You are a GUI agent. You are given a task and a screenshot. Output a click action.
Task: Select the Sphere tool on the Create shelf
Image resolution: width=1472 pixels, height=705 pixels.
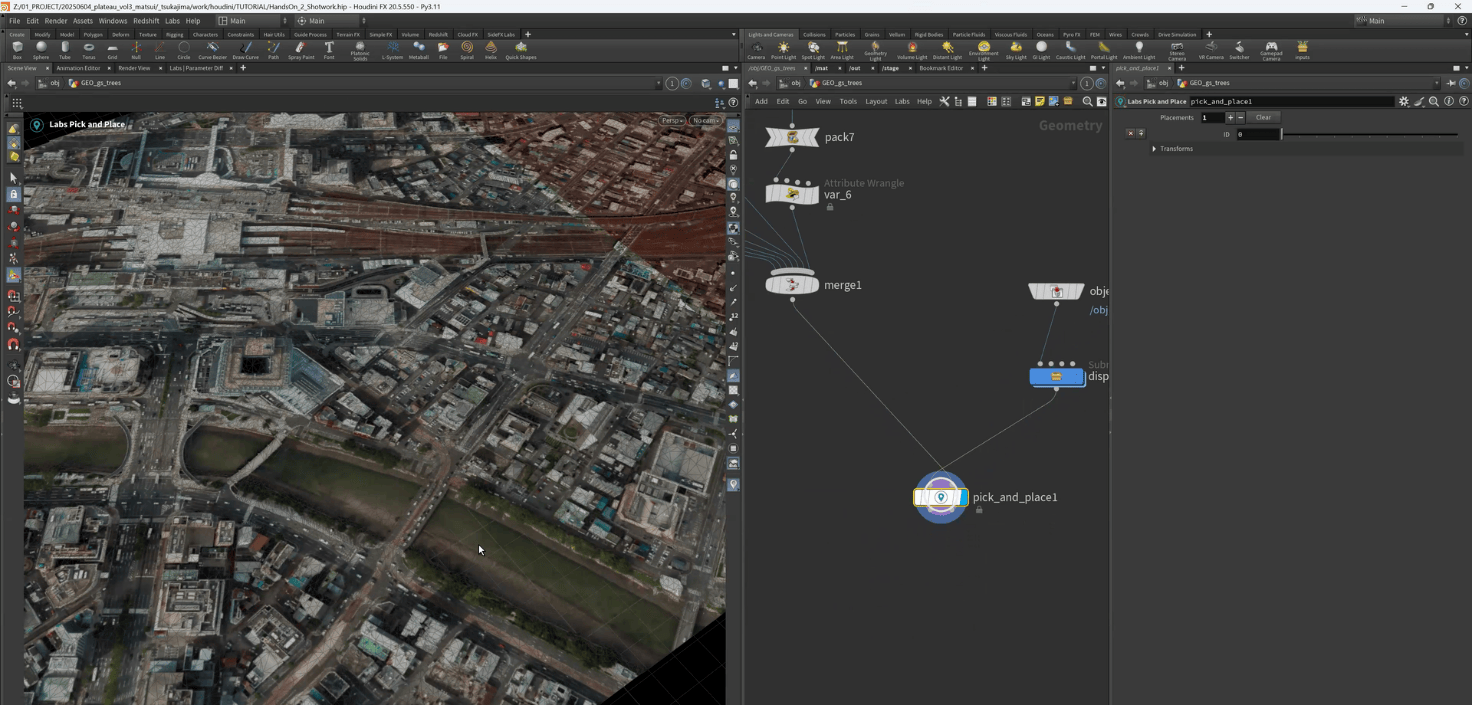pyautogui.click(x=41, y=49)
